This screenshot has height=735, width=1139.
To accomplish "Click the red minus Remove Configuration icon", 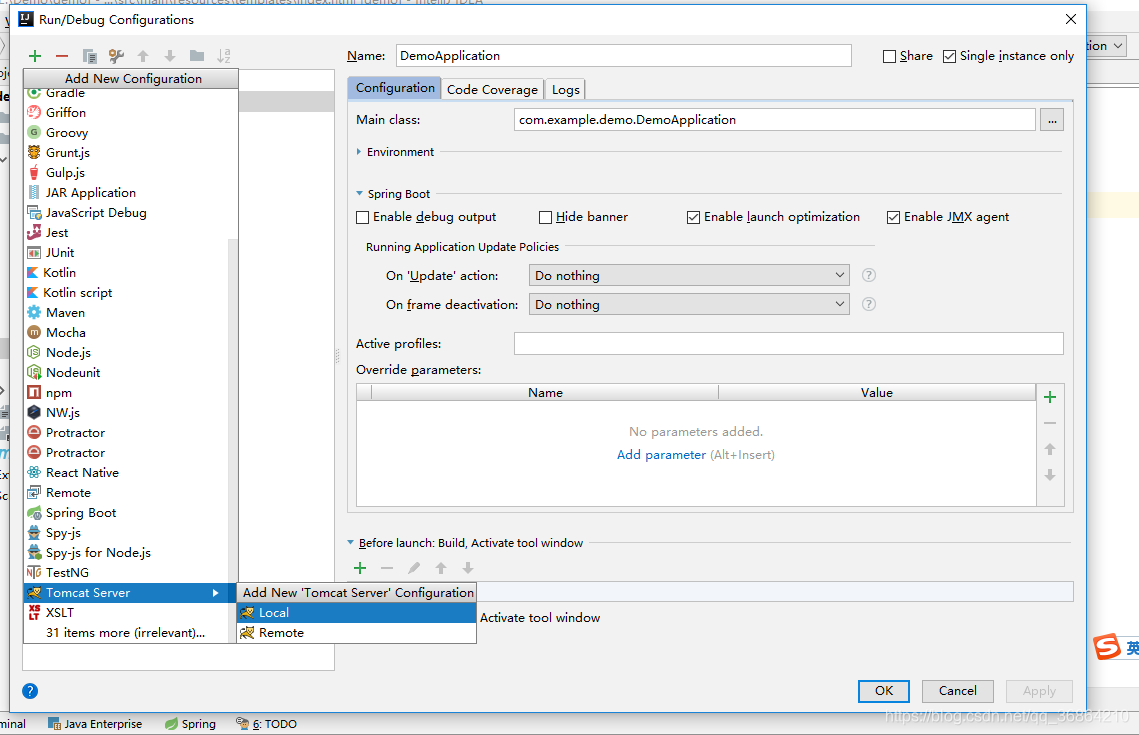I will 62,56.
